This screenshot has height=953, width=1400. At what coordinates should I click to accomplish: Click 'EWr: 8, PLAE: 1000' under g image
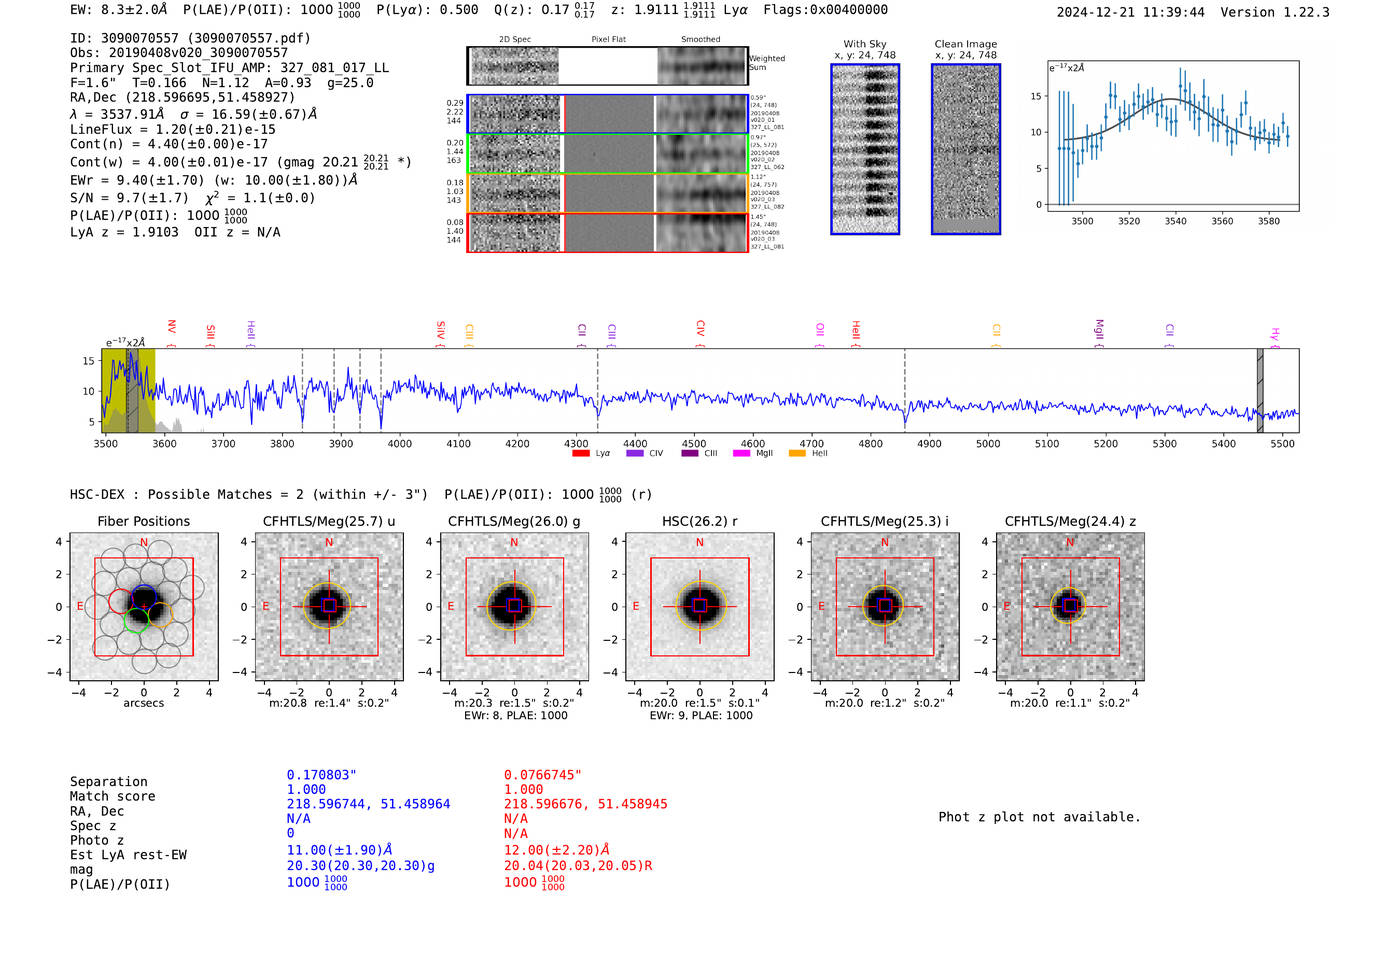click(515, 716)
